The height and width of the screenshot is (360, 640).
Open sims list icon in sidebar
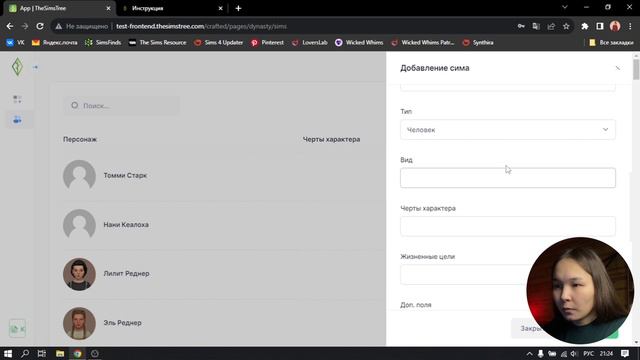click(x=17, y=120)
